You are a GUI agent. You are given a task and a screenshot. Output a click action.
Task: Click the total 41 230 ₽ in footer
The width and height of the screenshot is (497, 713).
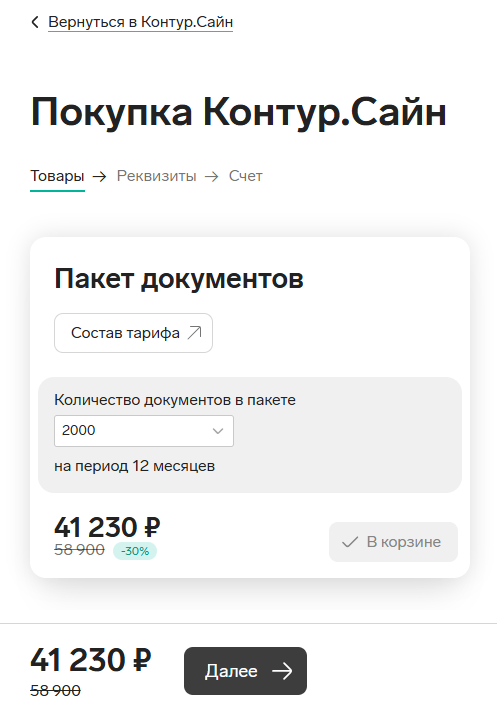[x=91, y=660]
